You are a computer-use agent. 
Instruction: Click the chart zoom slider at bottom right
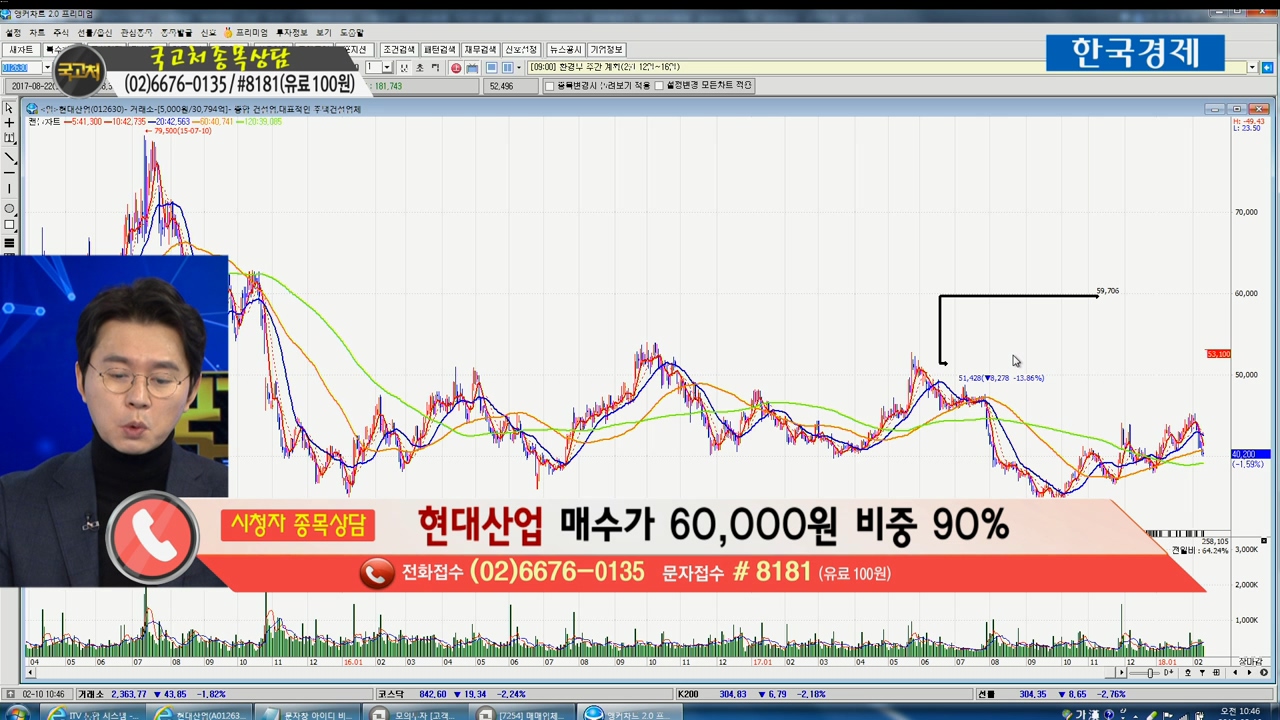coord(1149,673)
